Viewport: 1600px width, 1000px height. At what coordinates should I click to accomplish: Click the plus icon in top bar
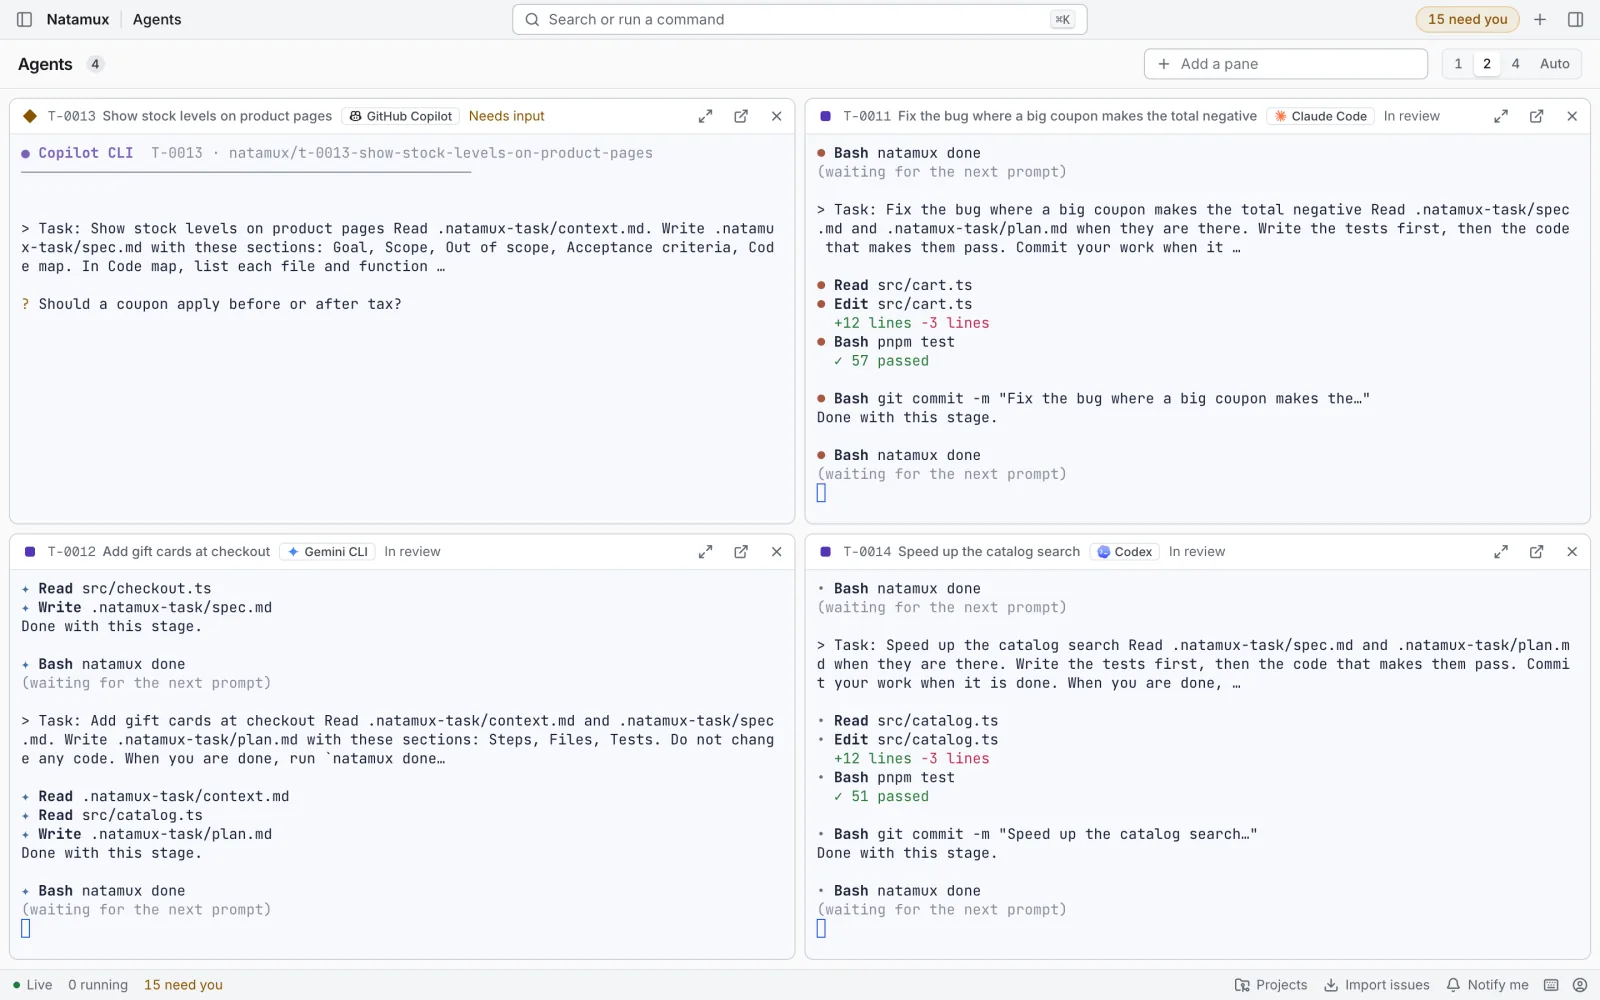(1540, 19)
